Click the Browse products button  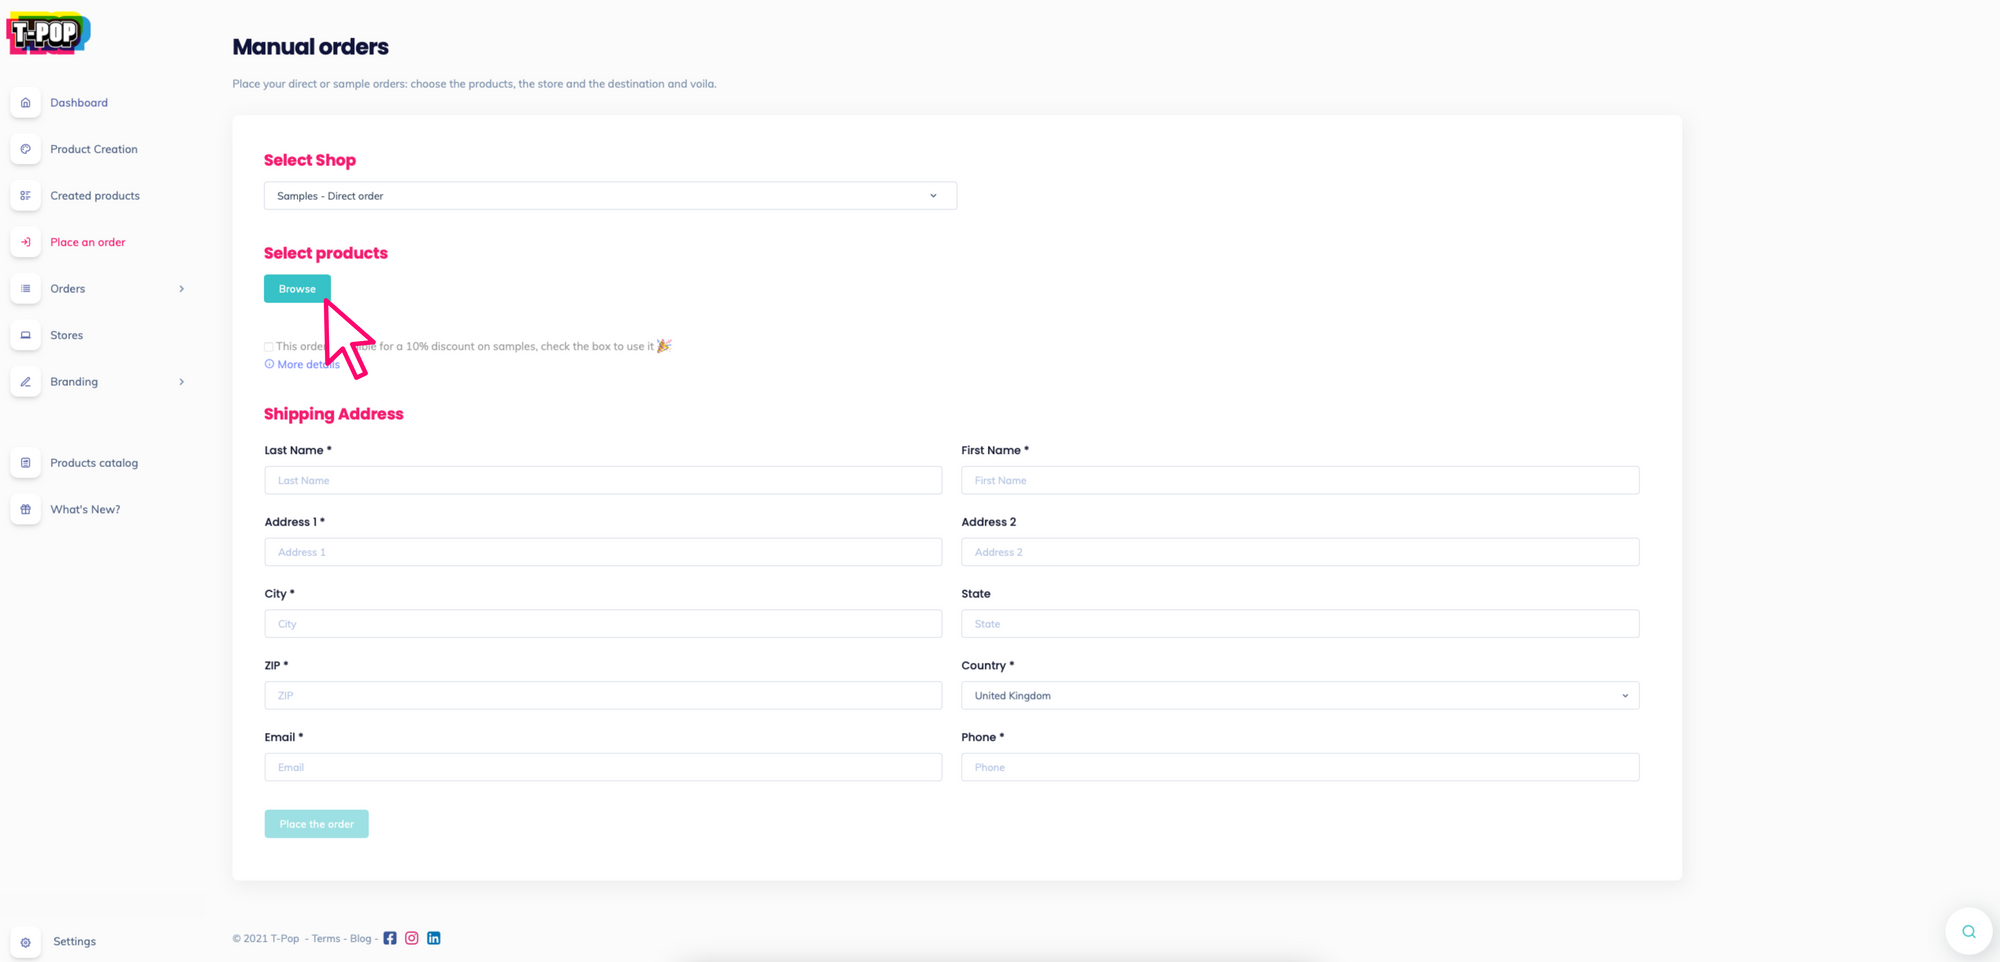297,289
